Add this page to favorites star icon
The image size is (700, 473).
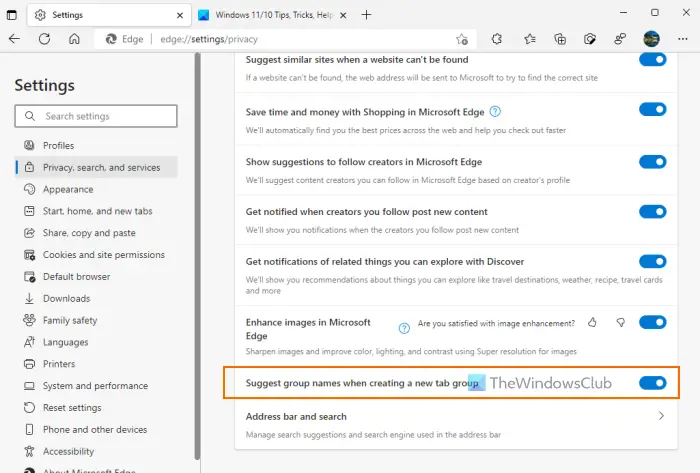click(x=462, y=39)
